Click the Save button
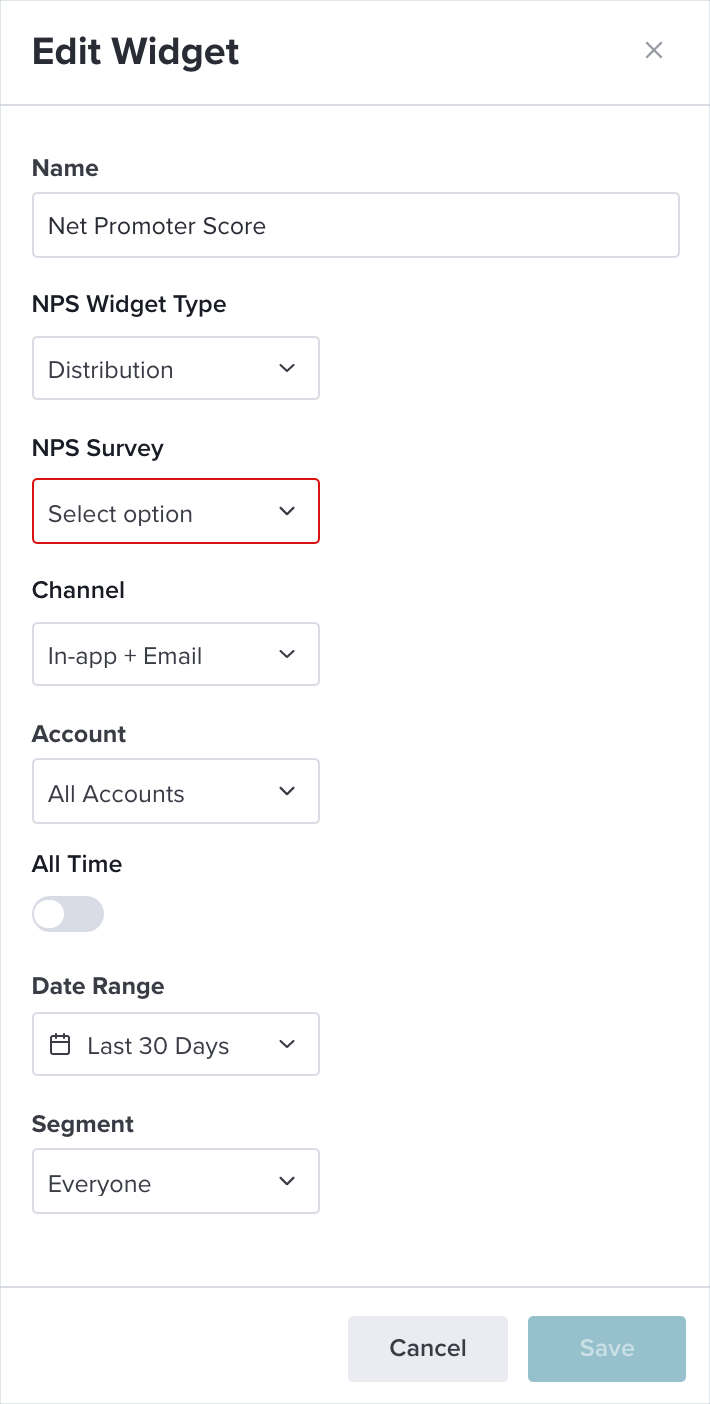Image resolution: width=710 pixels, height=1404 pixels. pyautogui.click(x=607, y=1348)
